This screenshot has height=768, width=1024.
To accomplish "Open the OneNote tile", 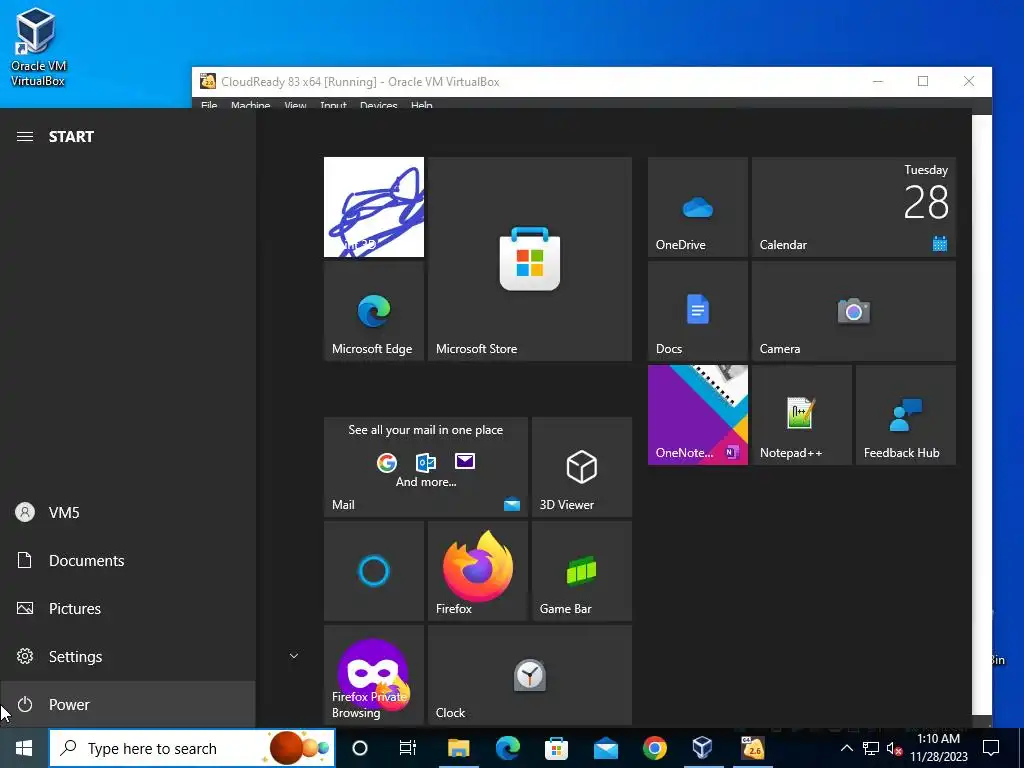I will 697,415.
